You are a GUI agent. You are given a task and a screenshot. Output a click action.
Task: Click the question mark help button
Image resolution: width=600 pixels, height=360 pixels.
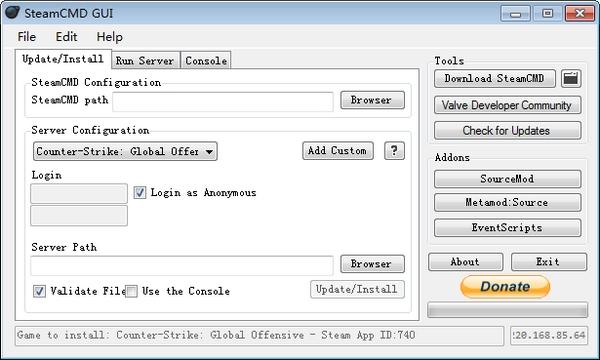(x=394, y=151)
